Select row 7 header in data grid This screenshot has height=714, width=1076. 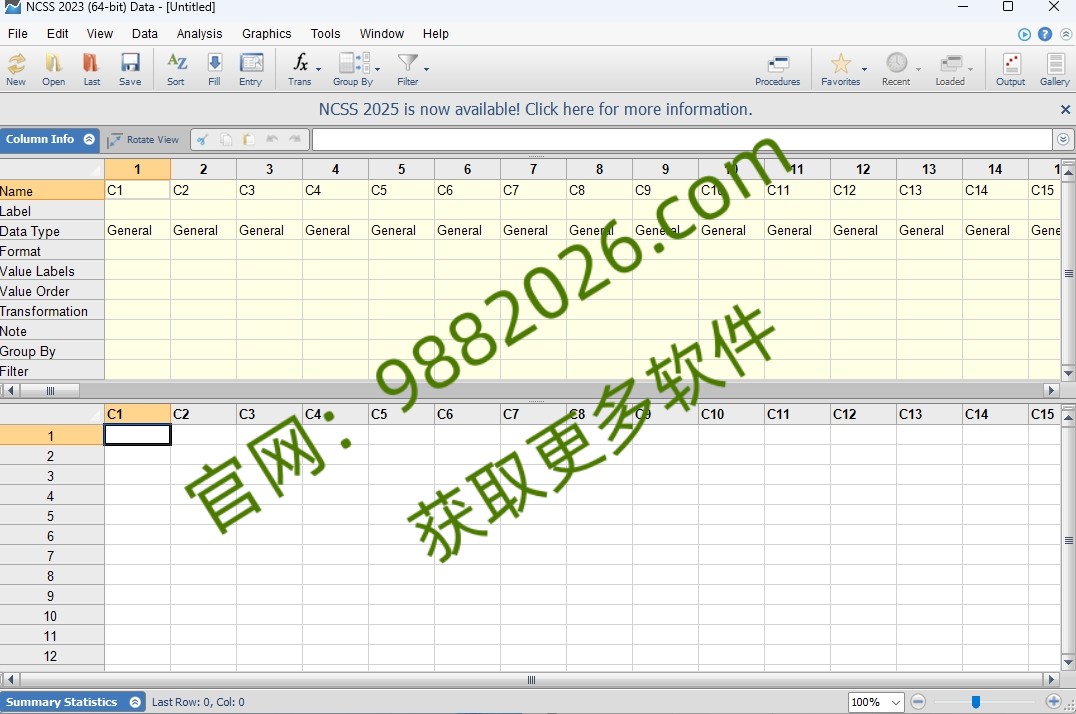[x=51, y=556]
